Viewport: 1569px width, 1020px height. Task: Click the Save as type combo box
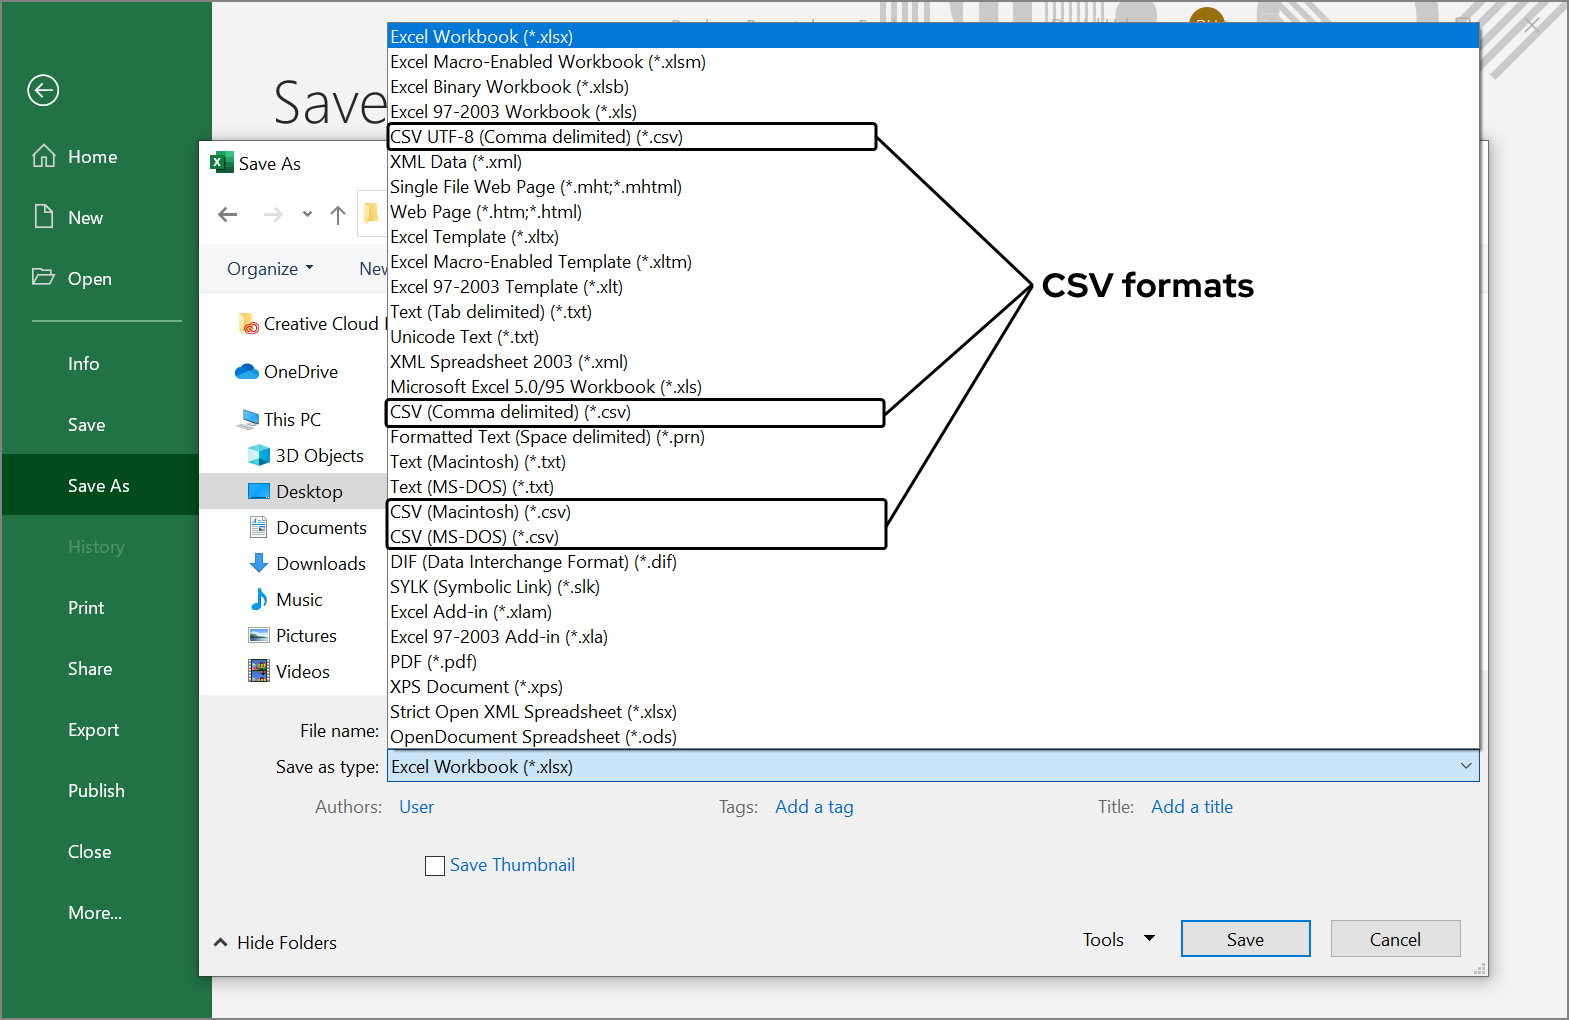coord(933,766)
